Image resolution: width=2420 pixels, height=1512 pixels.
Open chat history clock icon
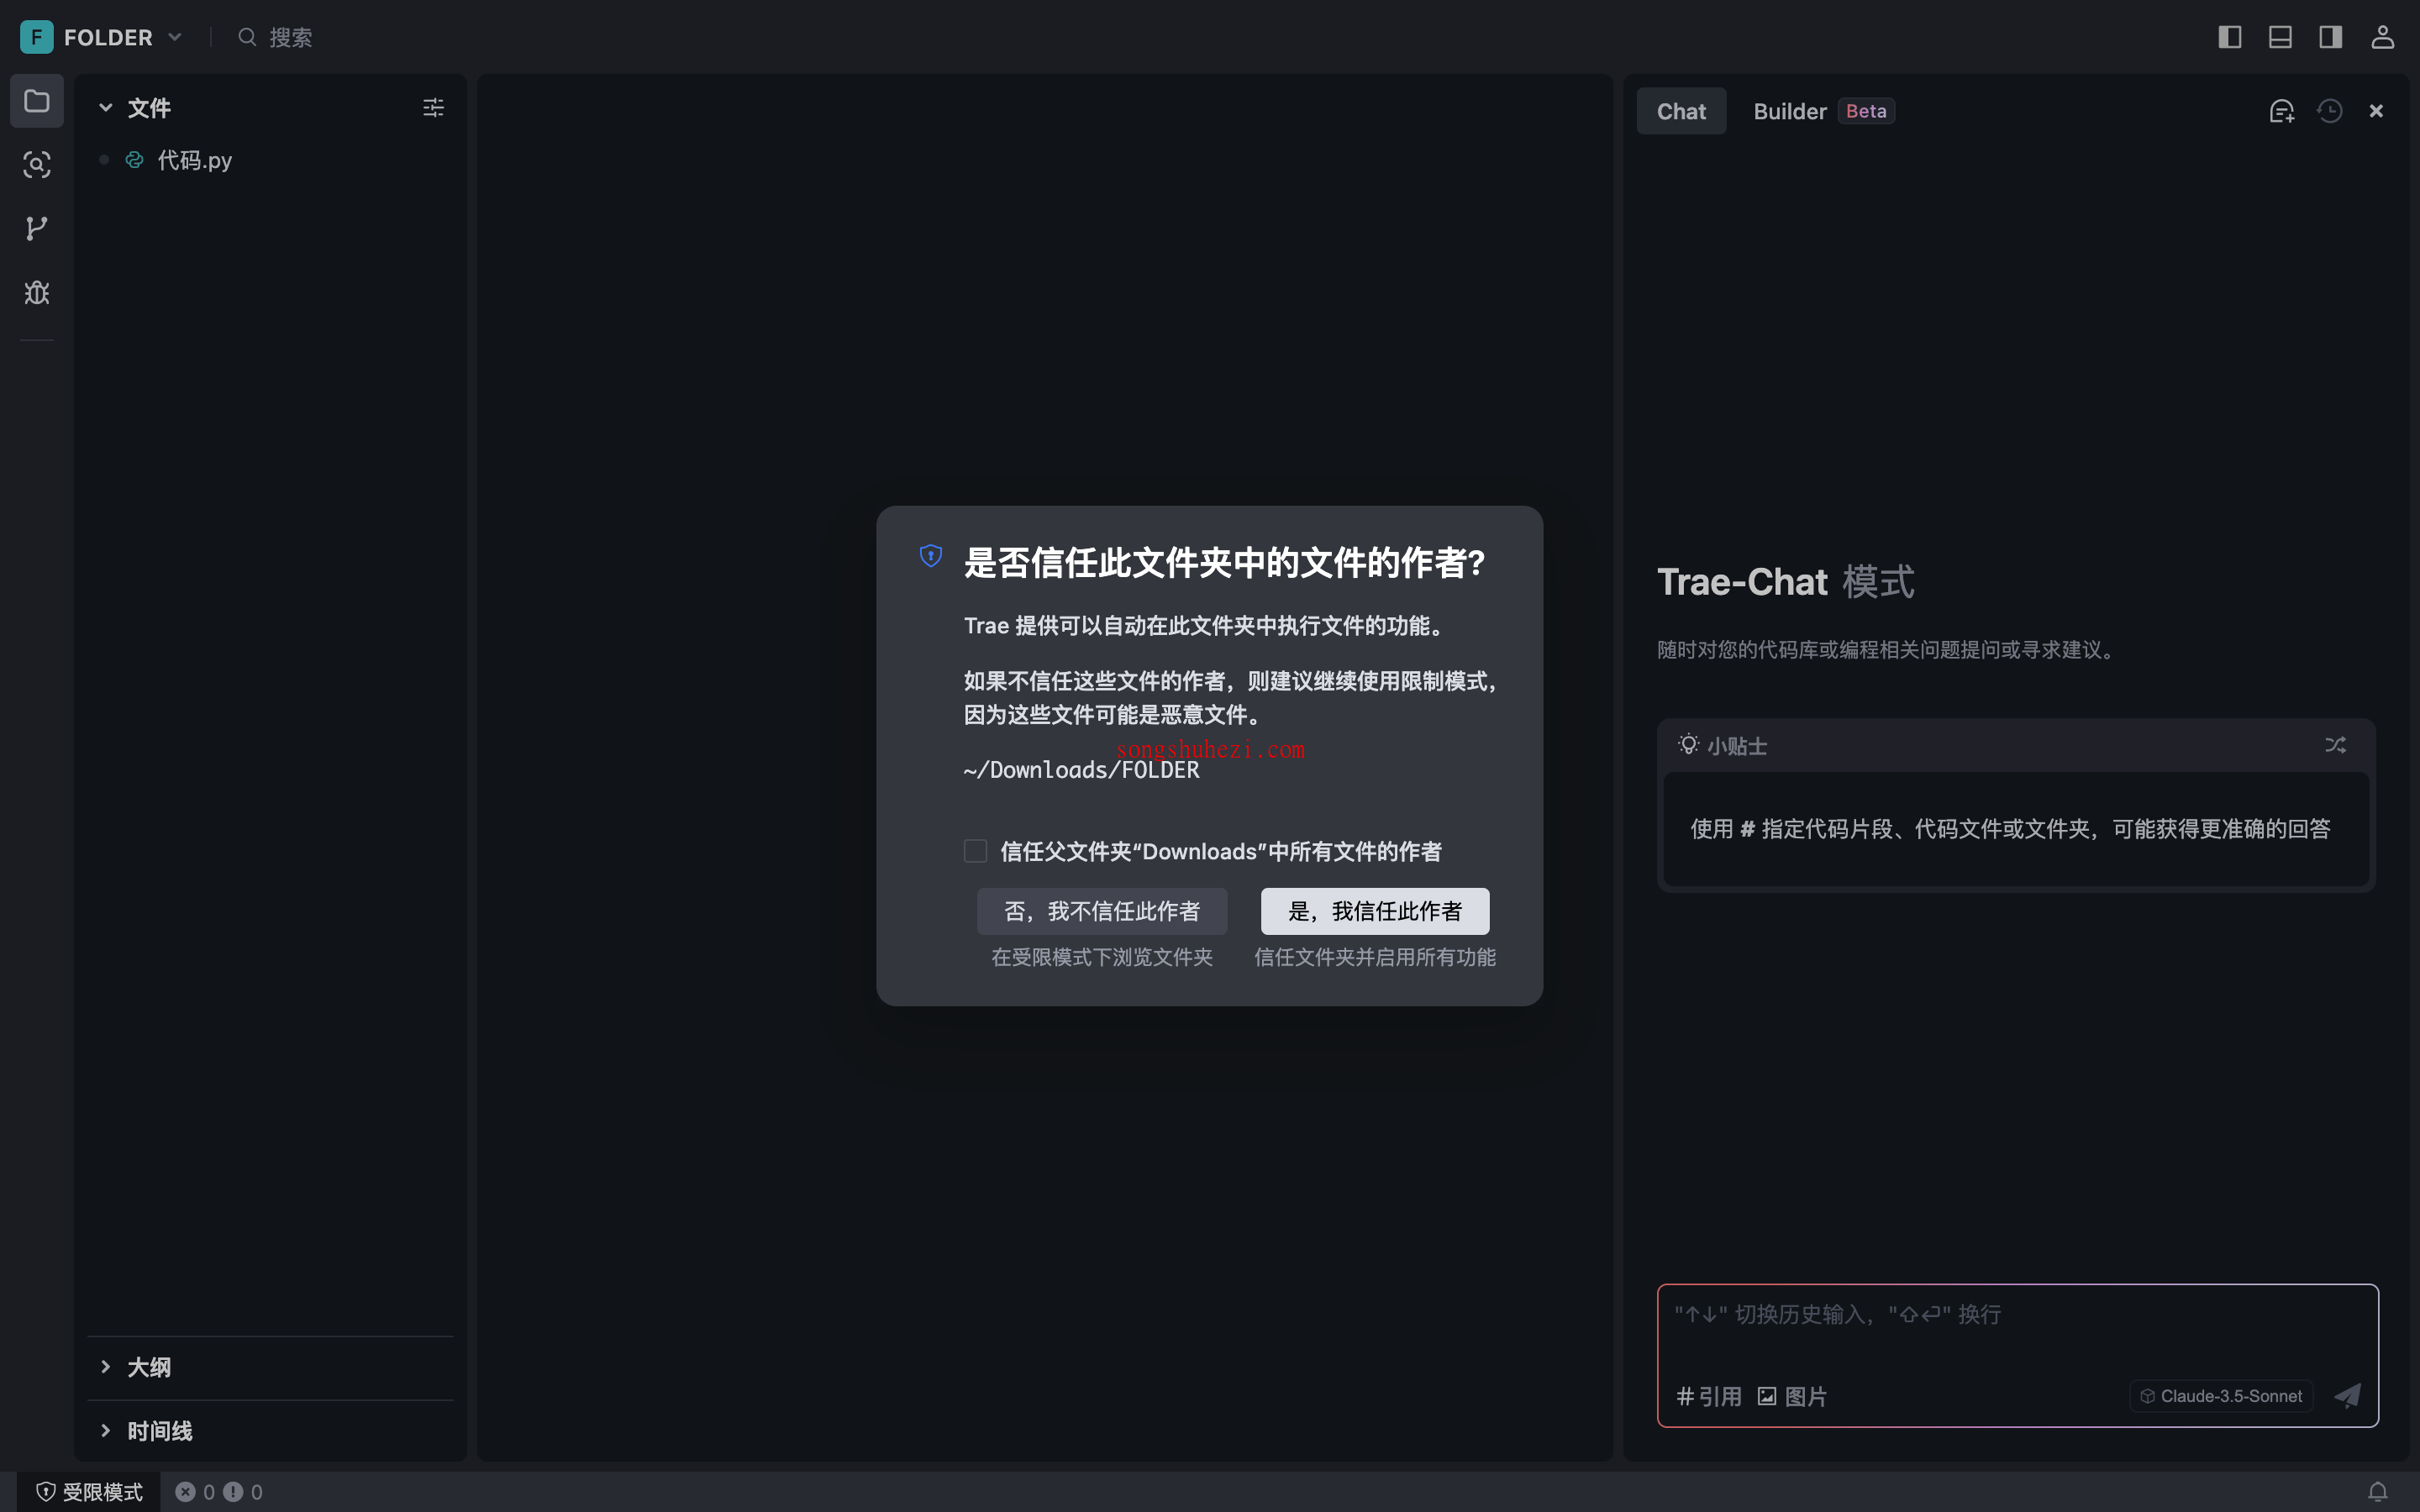tap(2329, 111)
